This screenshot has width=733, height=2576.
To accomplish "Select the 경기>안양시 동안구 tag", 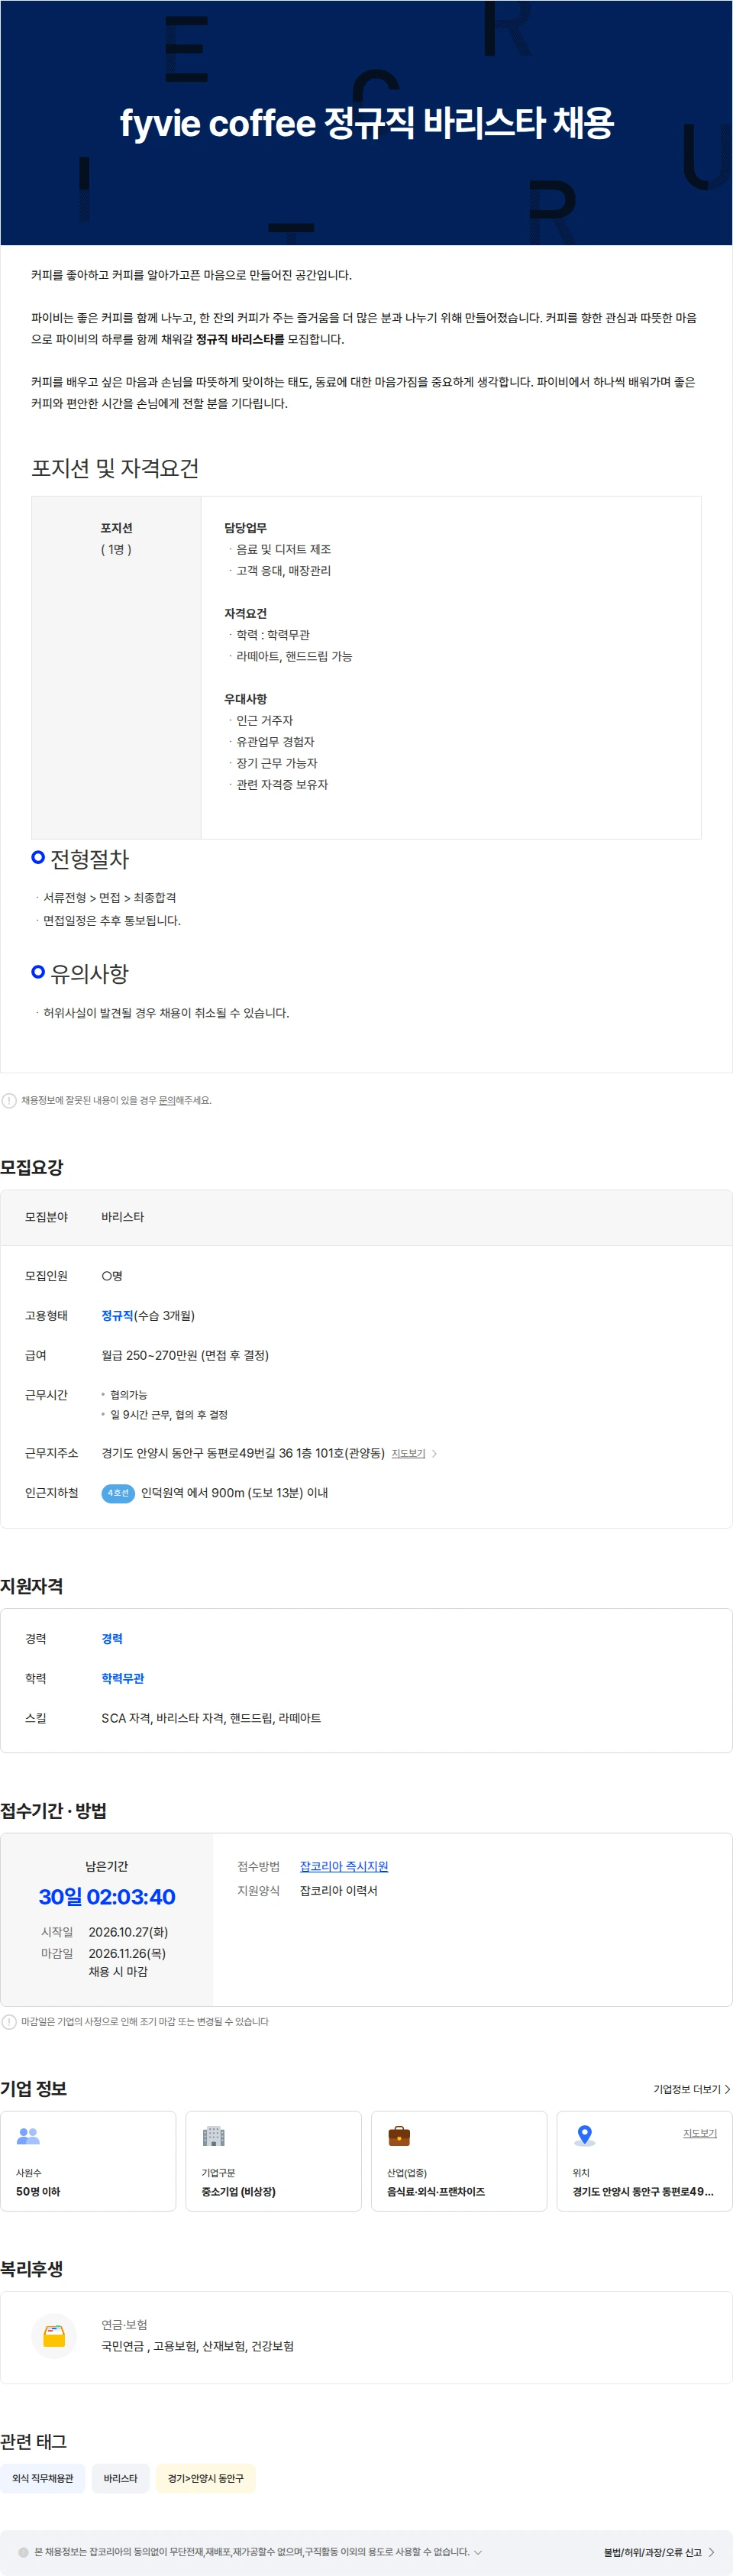I will (x=206, y=2478).
